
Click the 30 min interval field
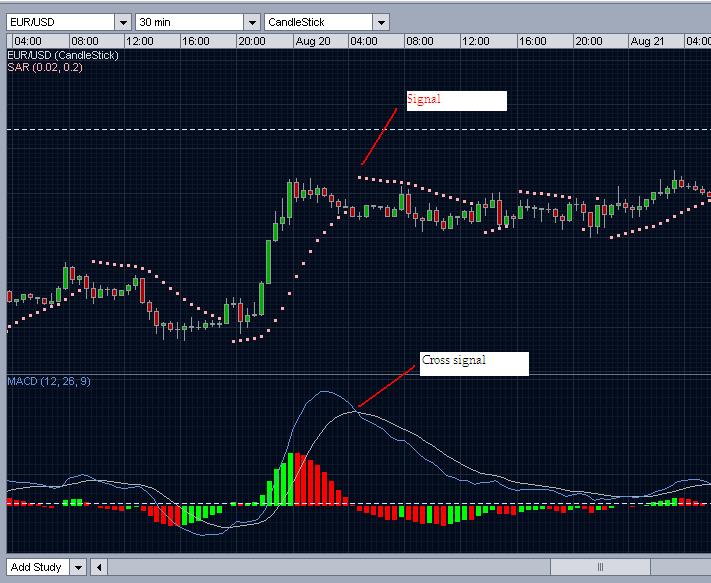tap(190, 22)
